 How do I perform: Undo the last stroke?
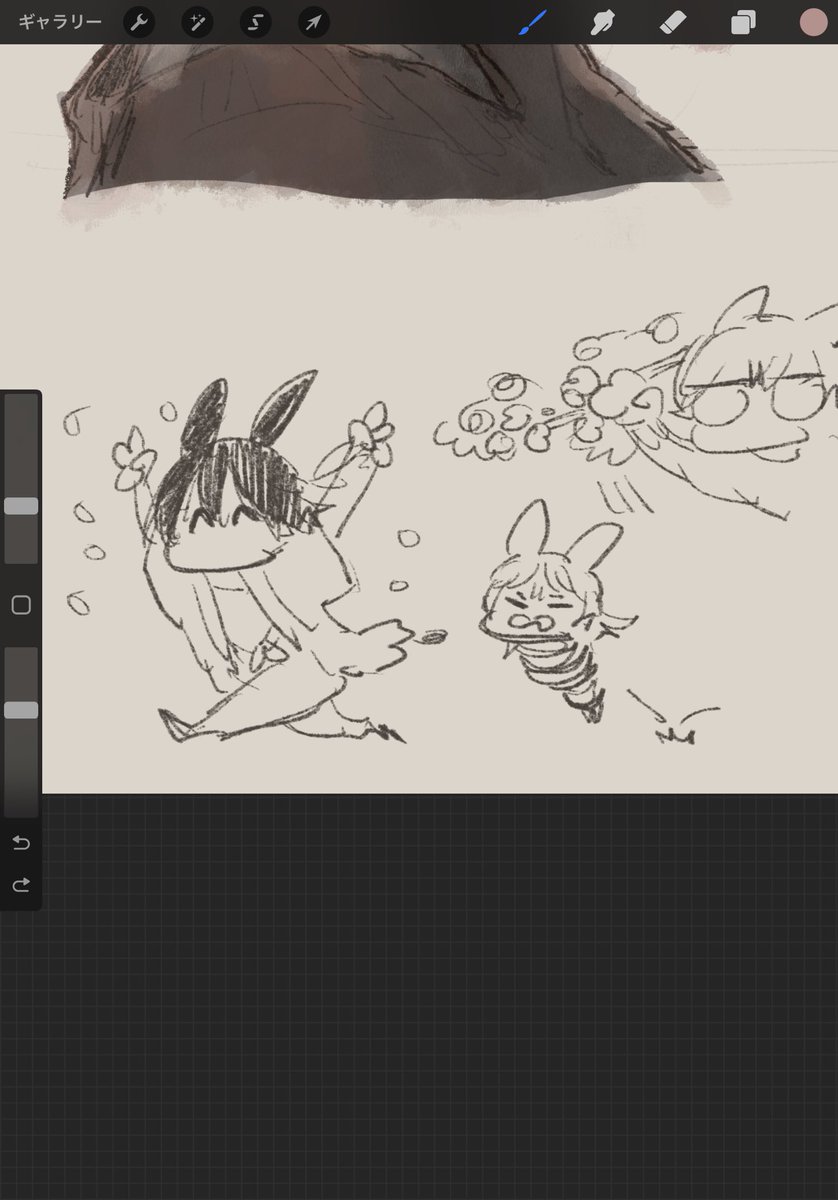click(21, 843)
